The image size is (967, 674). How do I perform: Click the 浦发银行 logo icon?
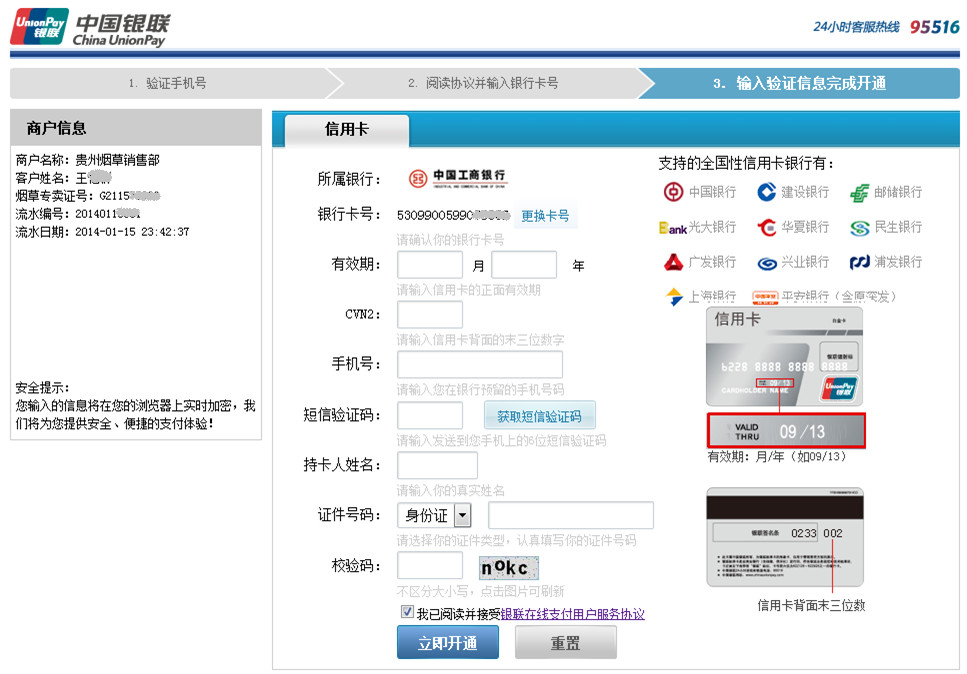click(859, 263)
